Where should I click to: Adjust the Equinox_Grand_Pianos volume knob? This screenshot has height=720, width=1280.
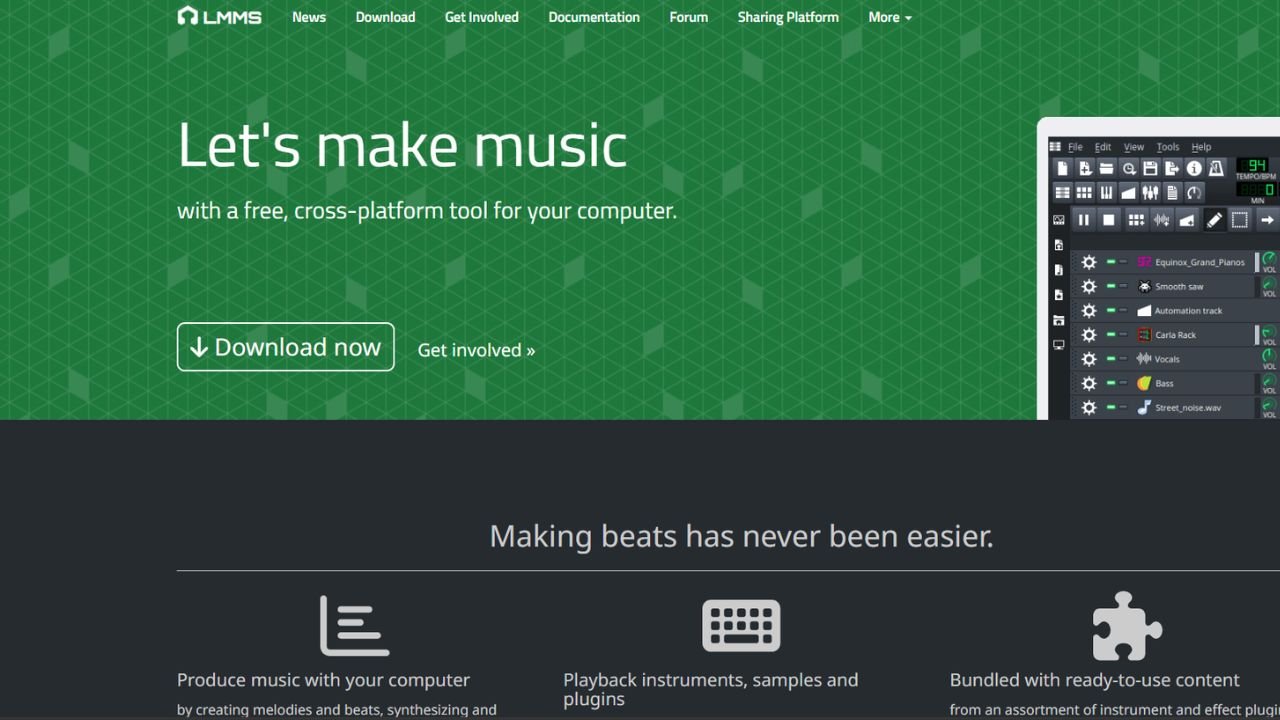click(x=1269, y=259)
